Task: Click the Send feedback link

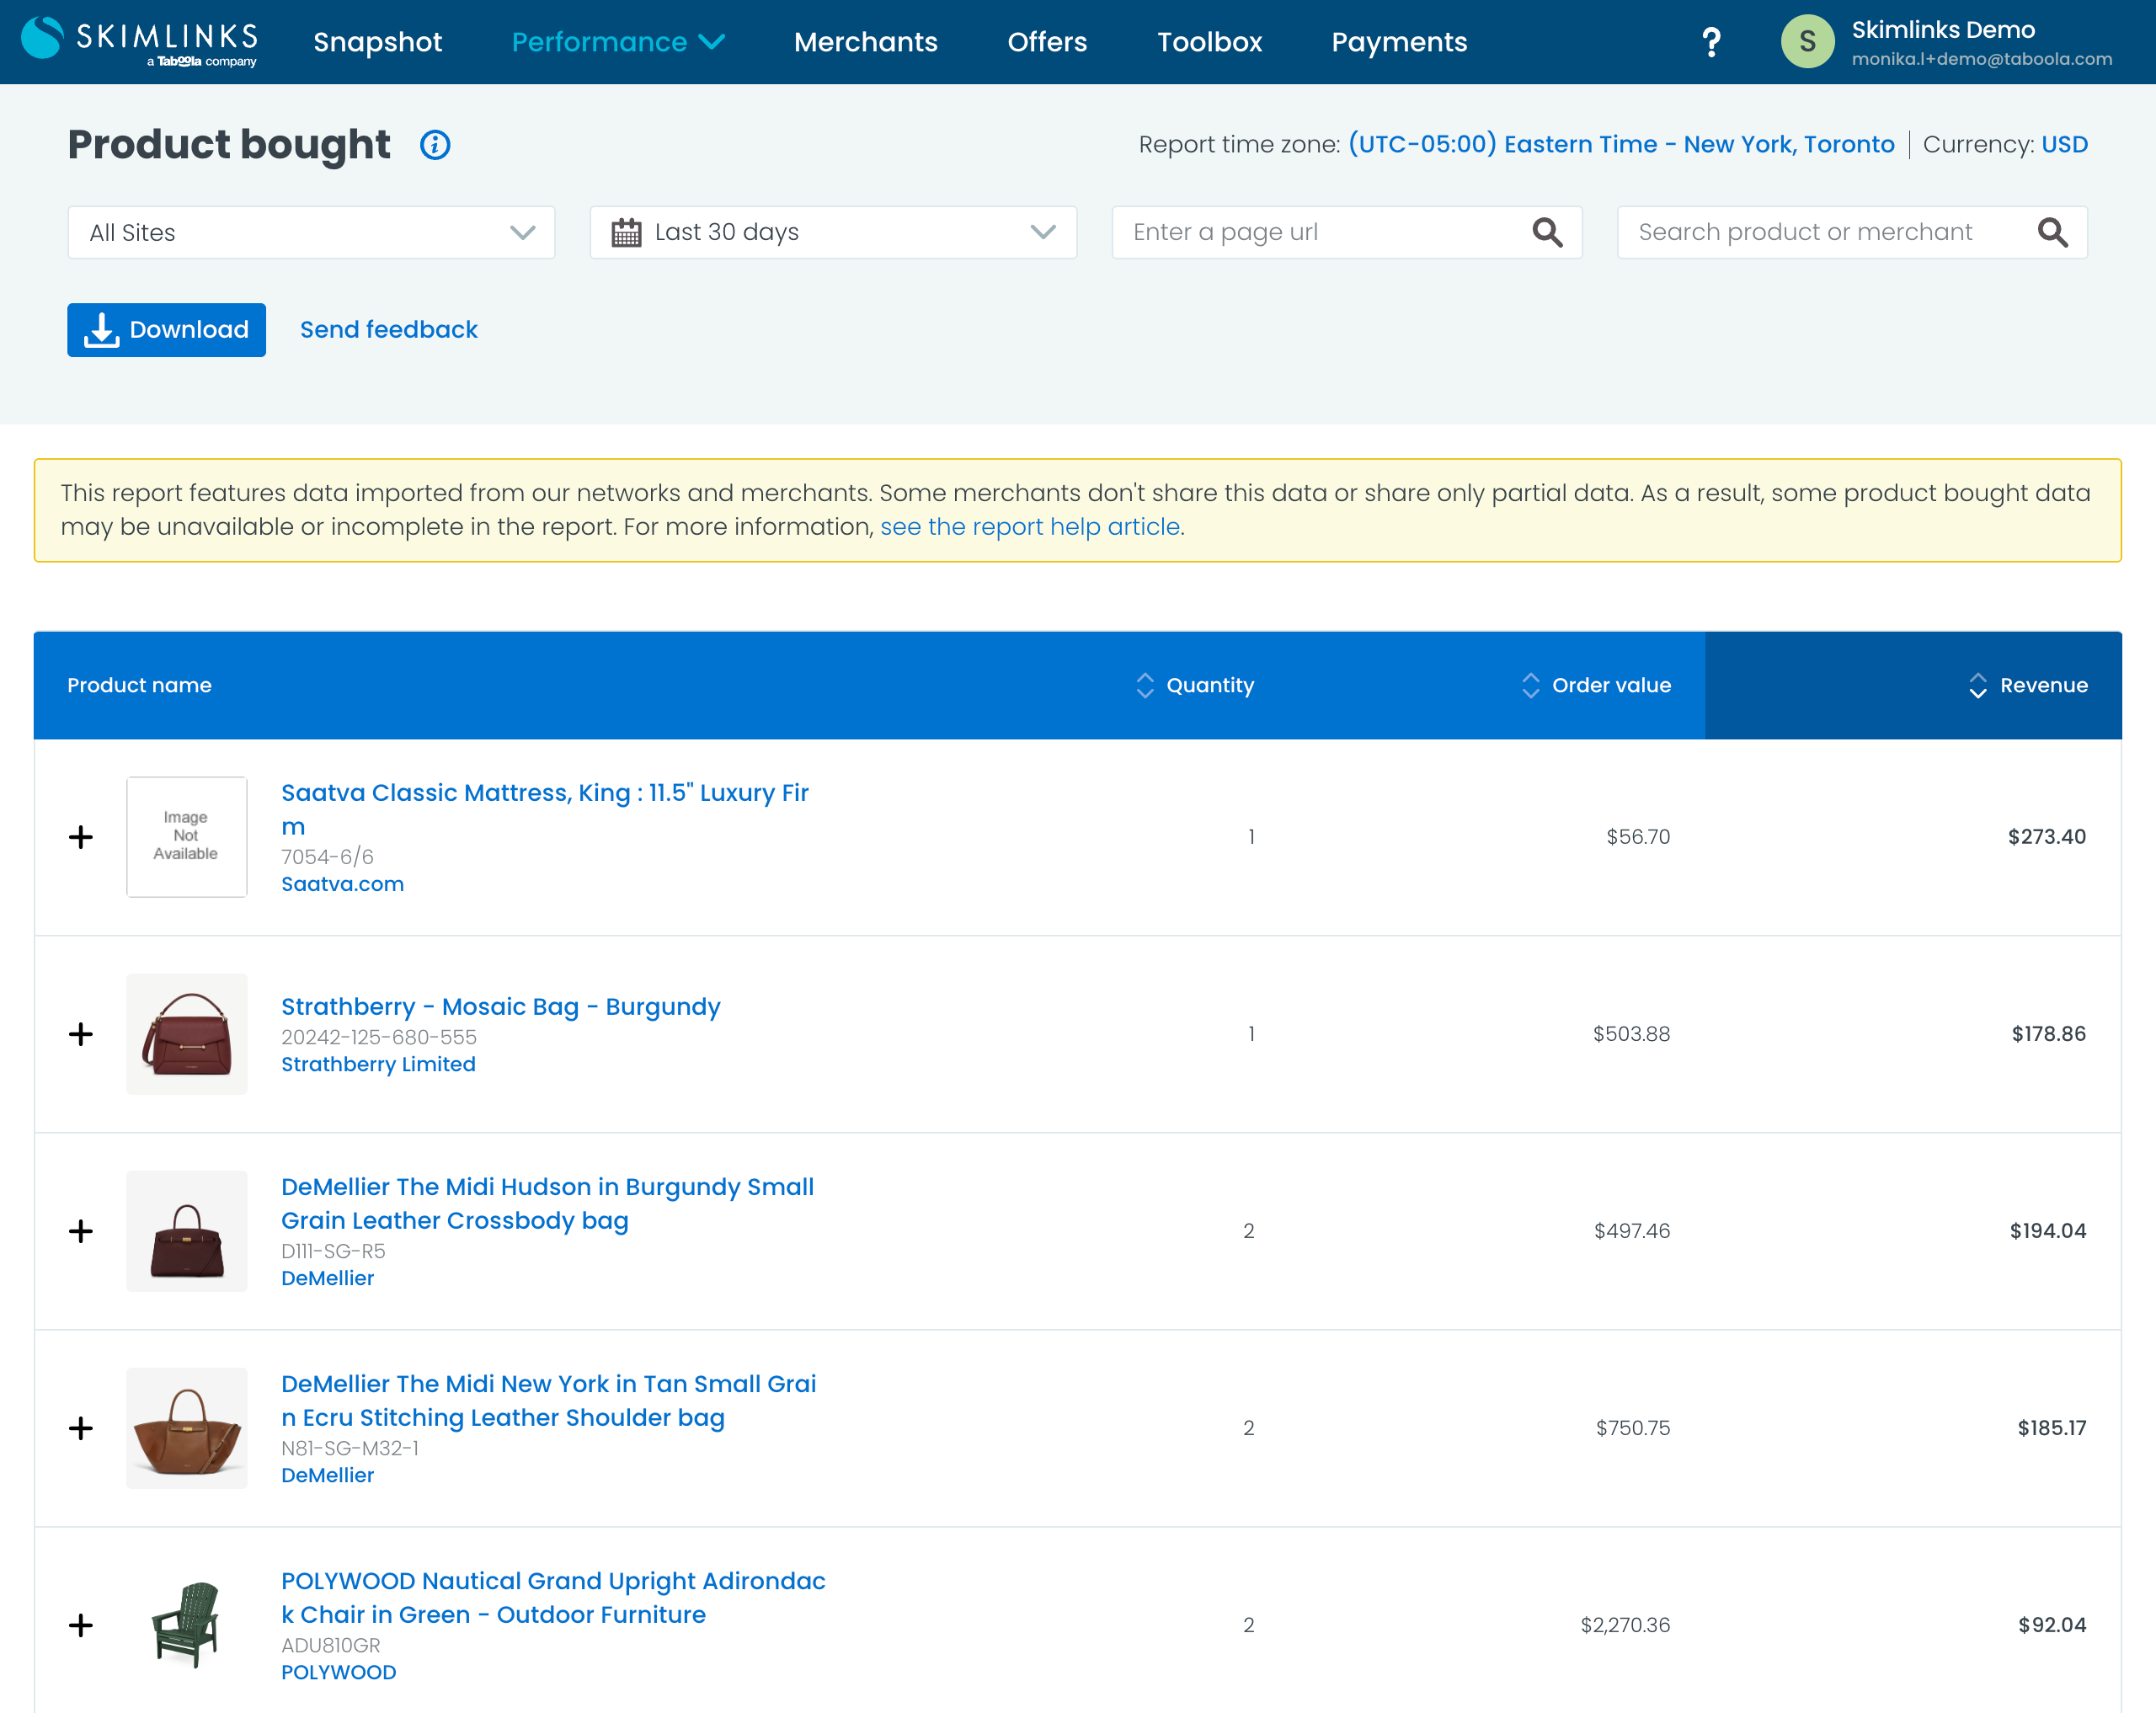Action: pyautogui.click(x=388, y=330)
